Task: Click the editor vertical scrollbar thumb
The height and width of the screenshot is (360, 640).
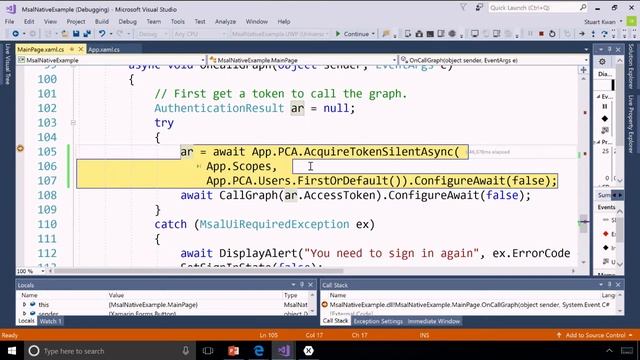Action: 584,224
